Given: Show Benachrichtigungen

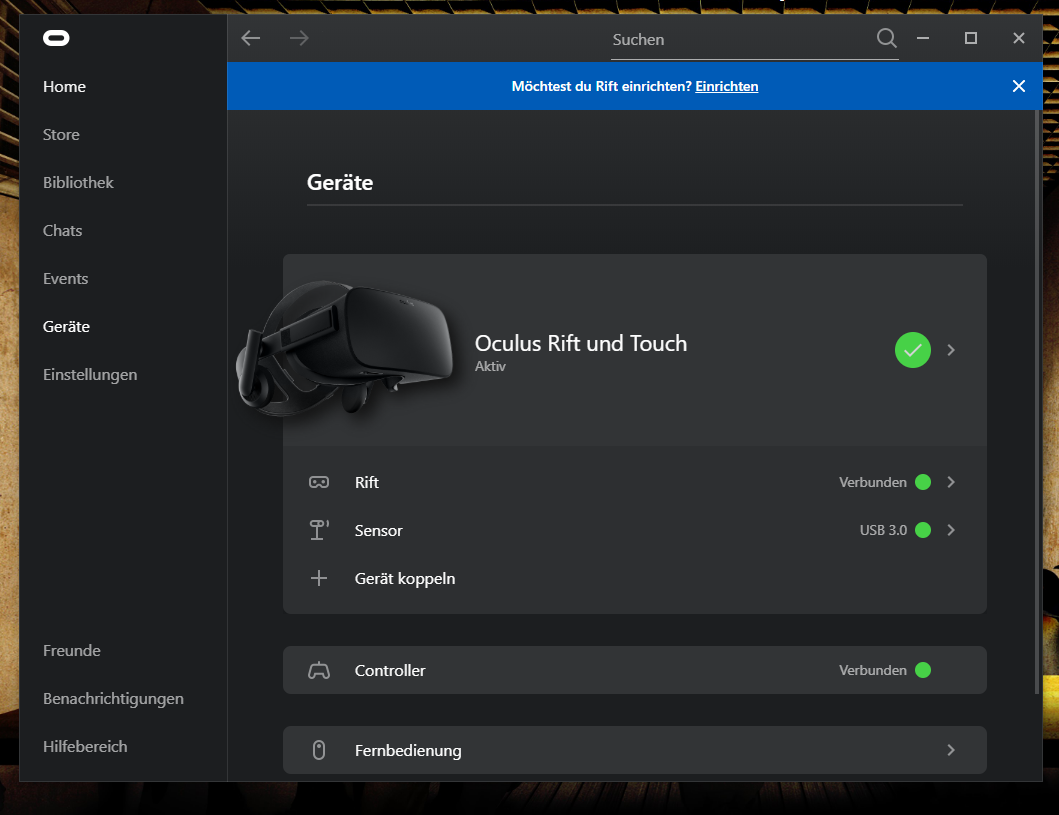Looking at the screenshot, I should [113, 699].
